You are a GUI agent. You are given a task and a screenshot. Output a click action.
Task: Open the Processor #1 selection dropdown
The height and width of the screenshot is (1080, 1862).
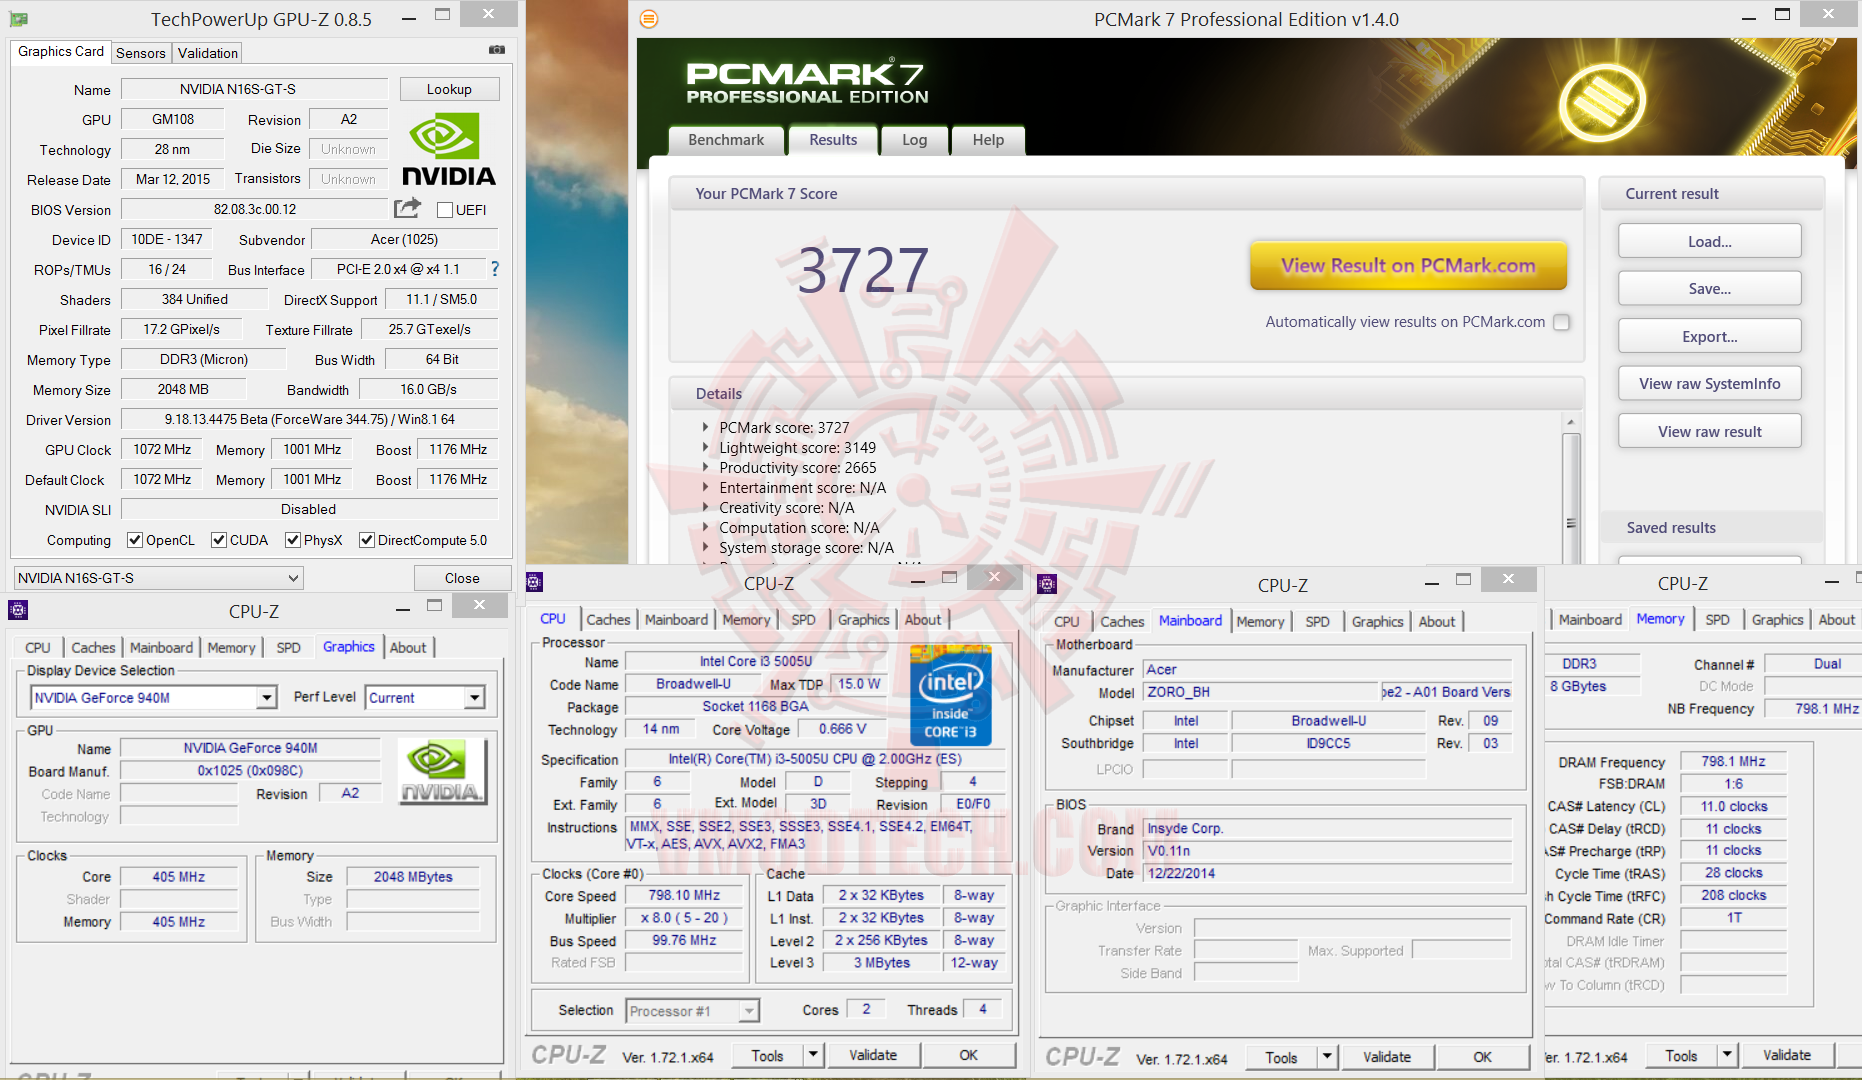tap(692, 1011)
